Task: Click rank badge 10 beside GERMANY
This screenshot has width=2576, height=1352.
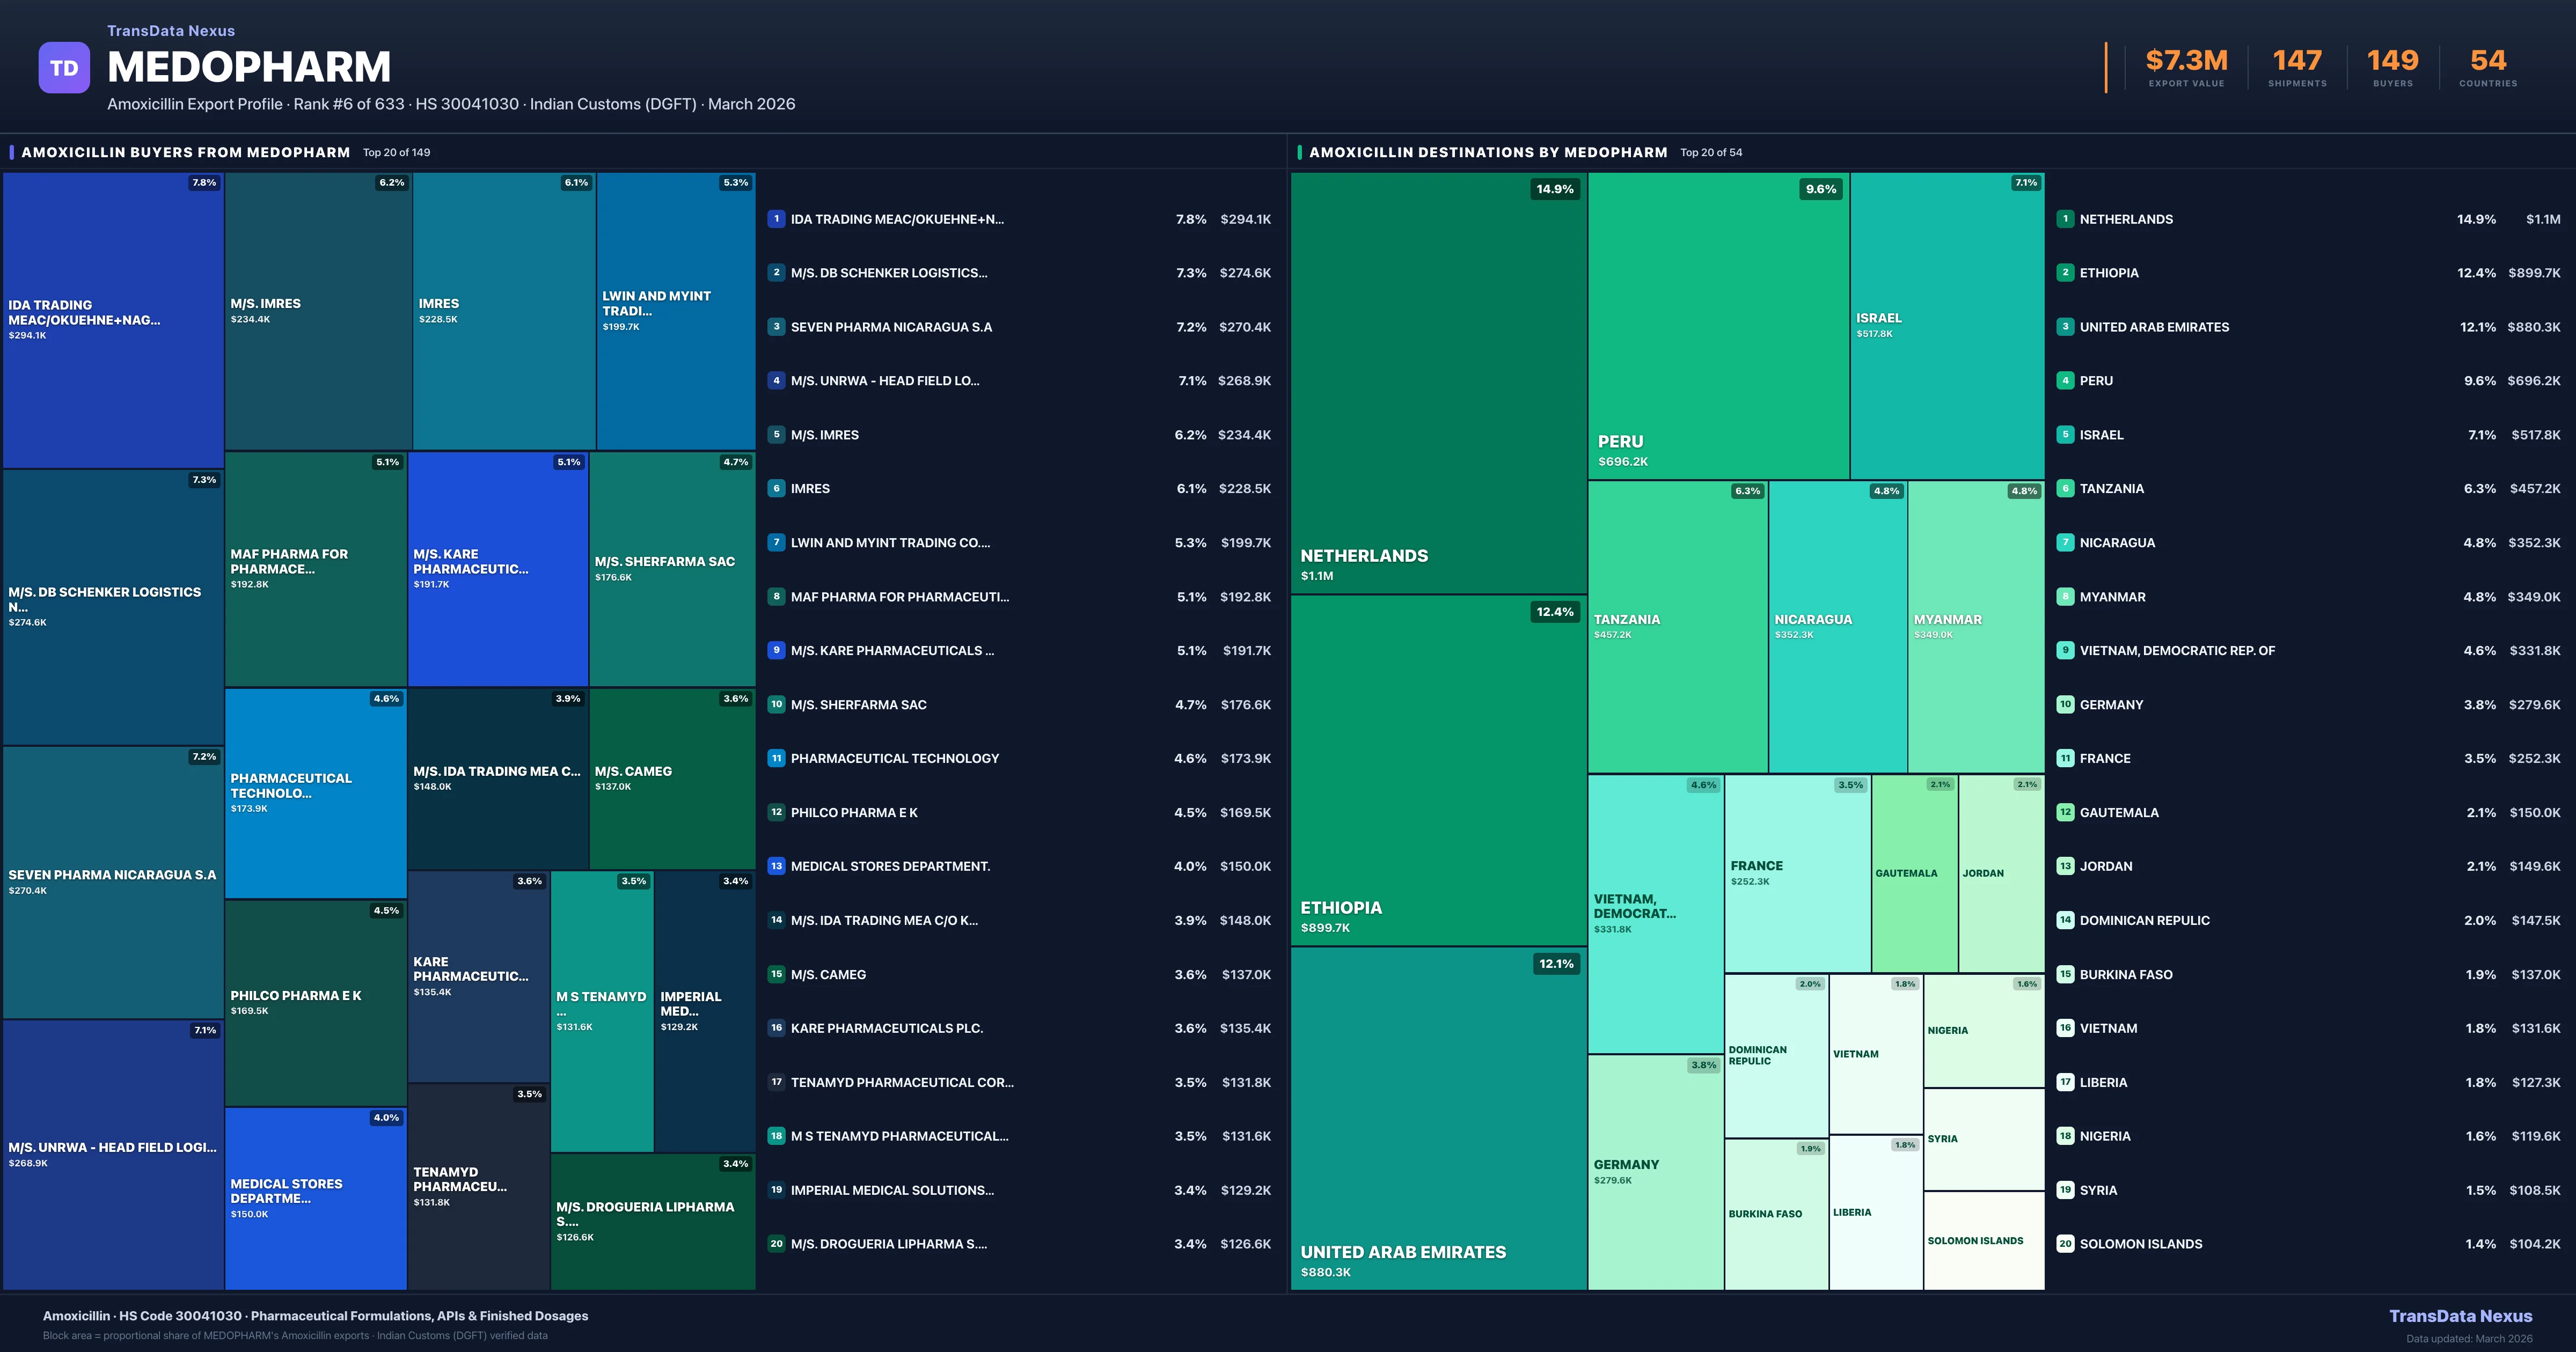Action: [x=2065, y=705]
